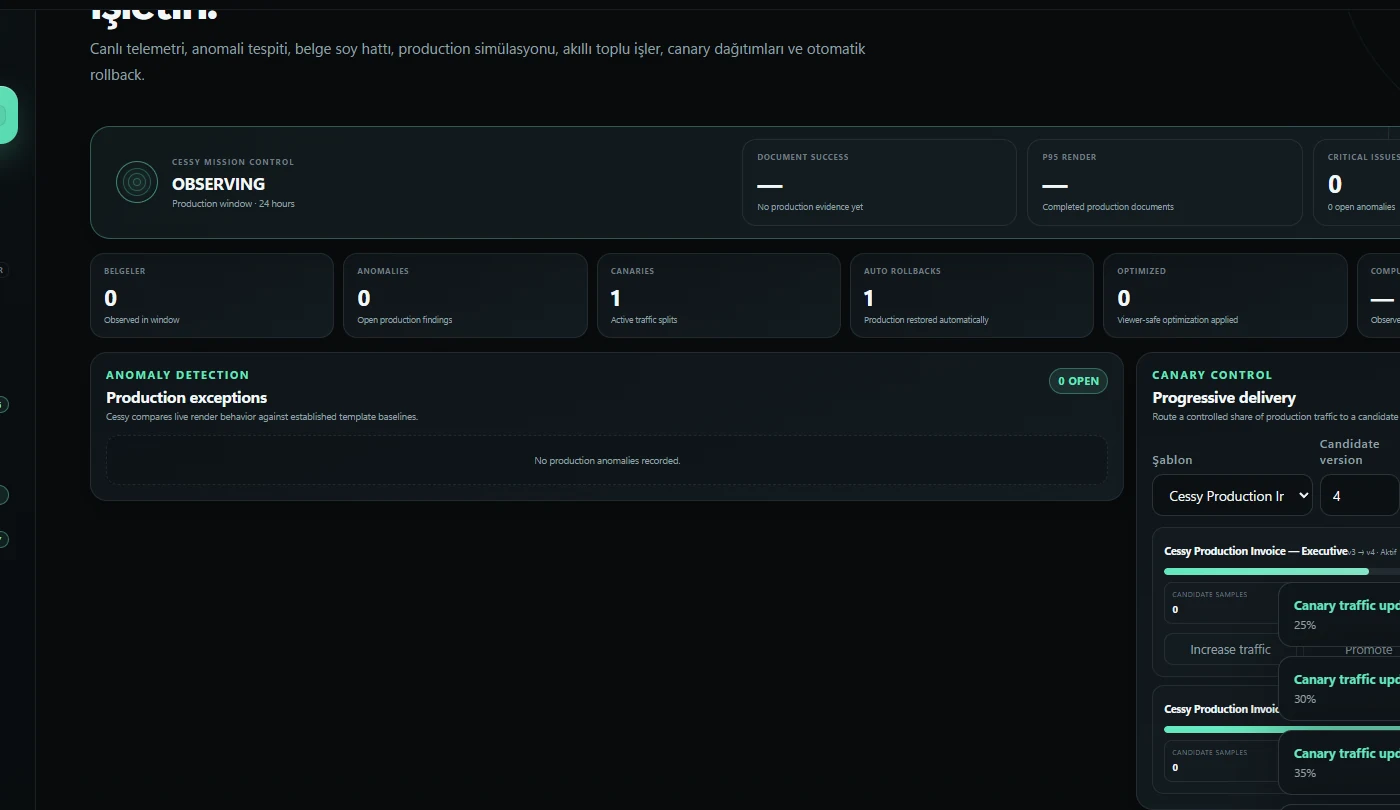Open the Şablon template dropdown
Viewport: 1400px width, 810px height.
point(1232,495)
